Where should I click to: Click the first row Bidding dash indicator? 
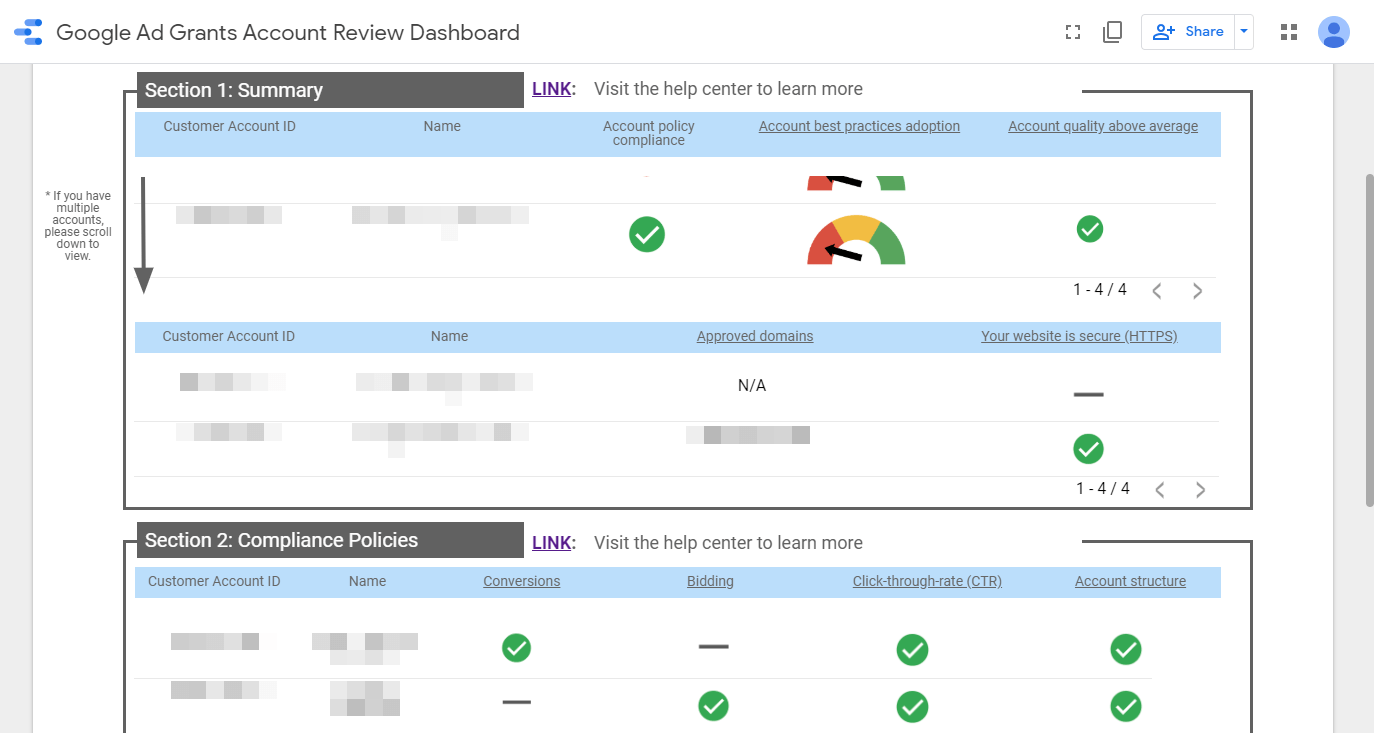713,647
